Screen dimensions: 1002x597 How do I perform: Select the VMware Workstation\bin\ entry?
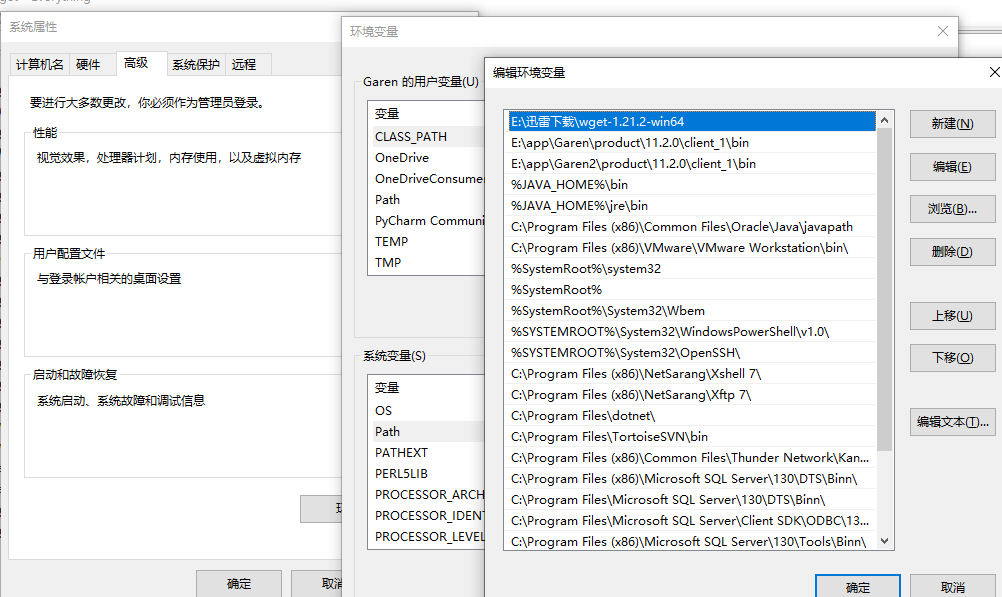(x=691, y=247)
